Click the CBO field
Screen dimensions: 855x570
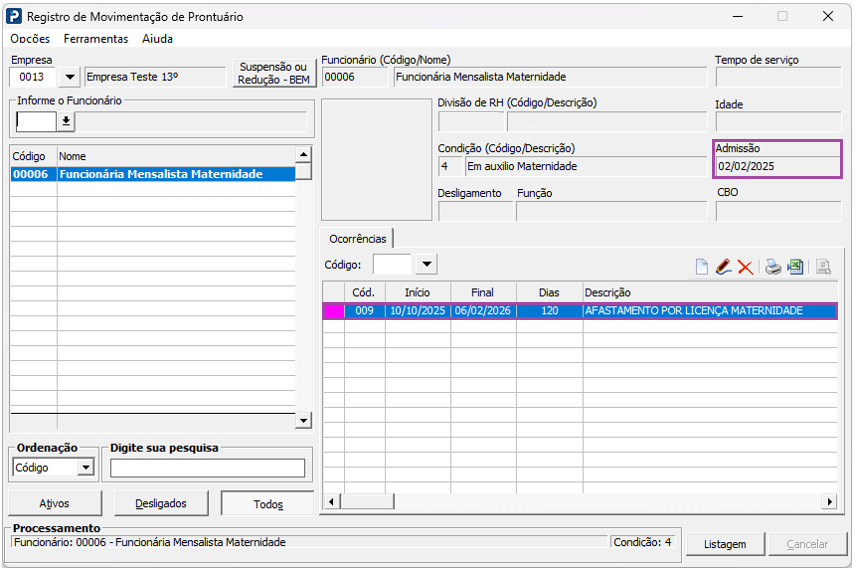(x=778, y=211)
